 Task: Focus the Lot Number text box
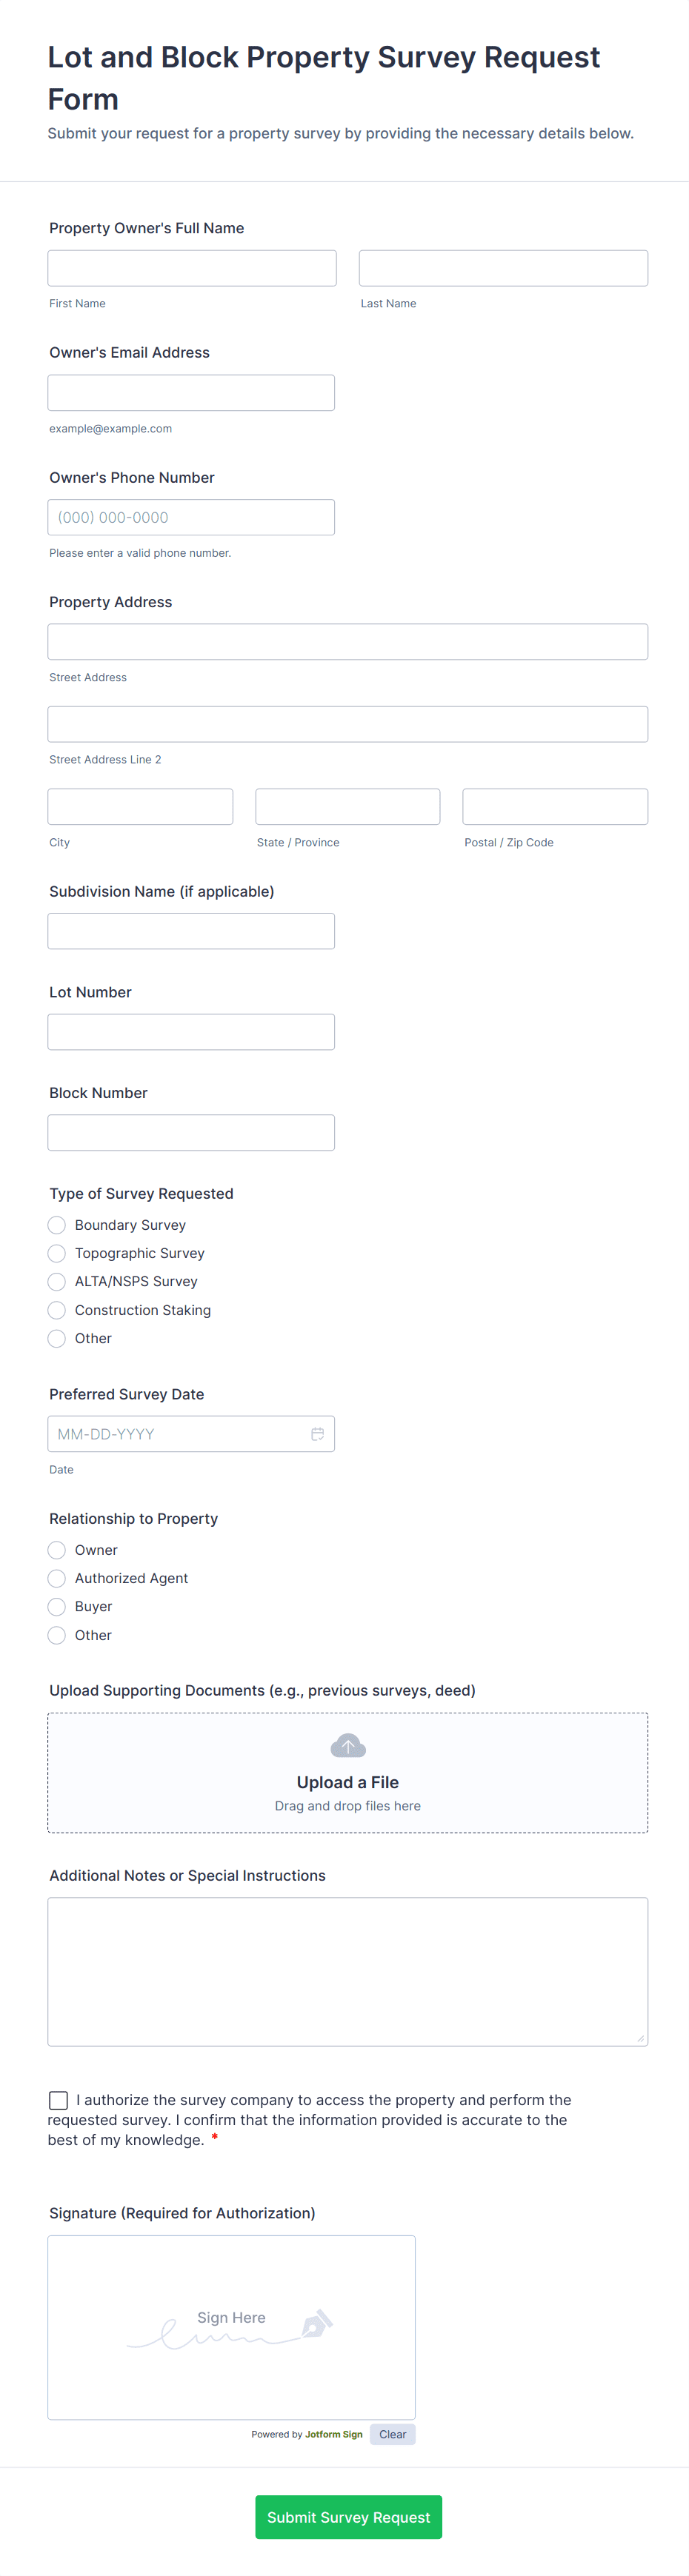pyautogui.click(x=191, y=1031)
